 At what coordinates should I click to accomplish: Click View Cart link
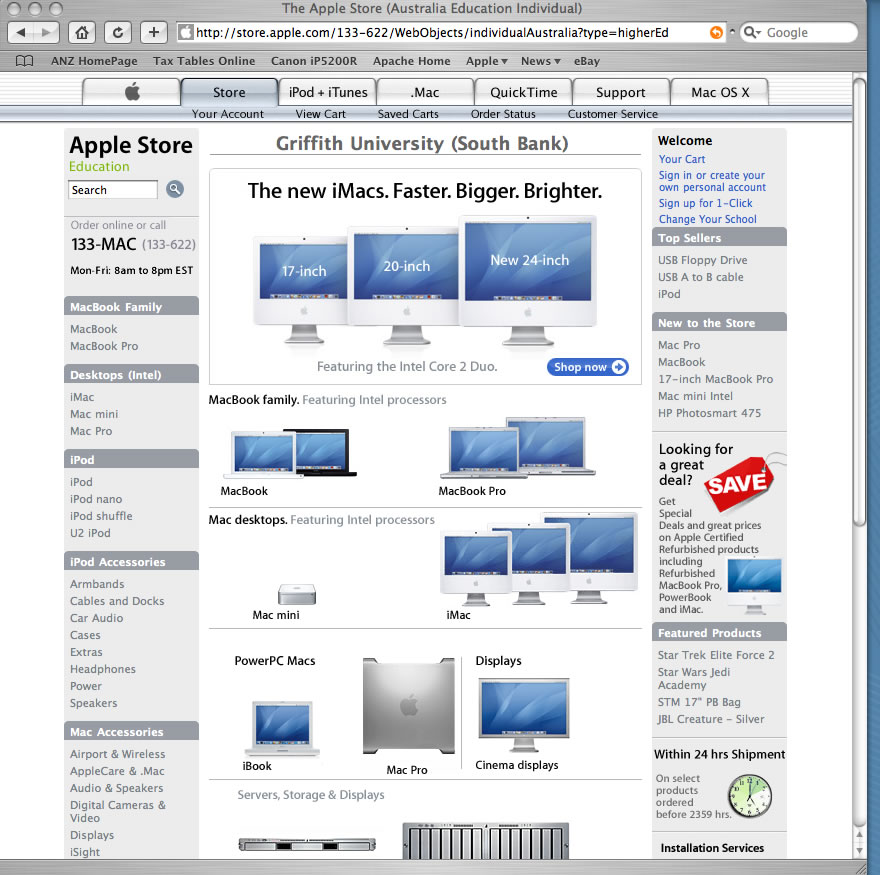click(x=320, y=114)
